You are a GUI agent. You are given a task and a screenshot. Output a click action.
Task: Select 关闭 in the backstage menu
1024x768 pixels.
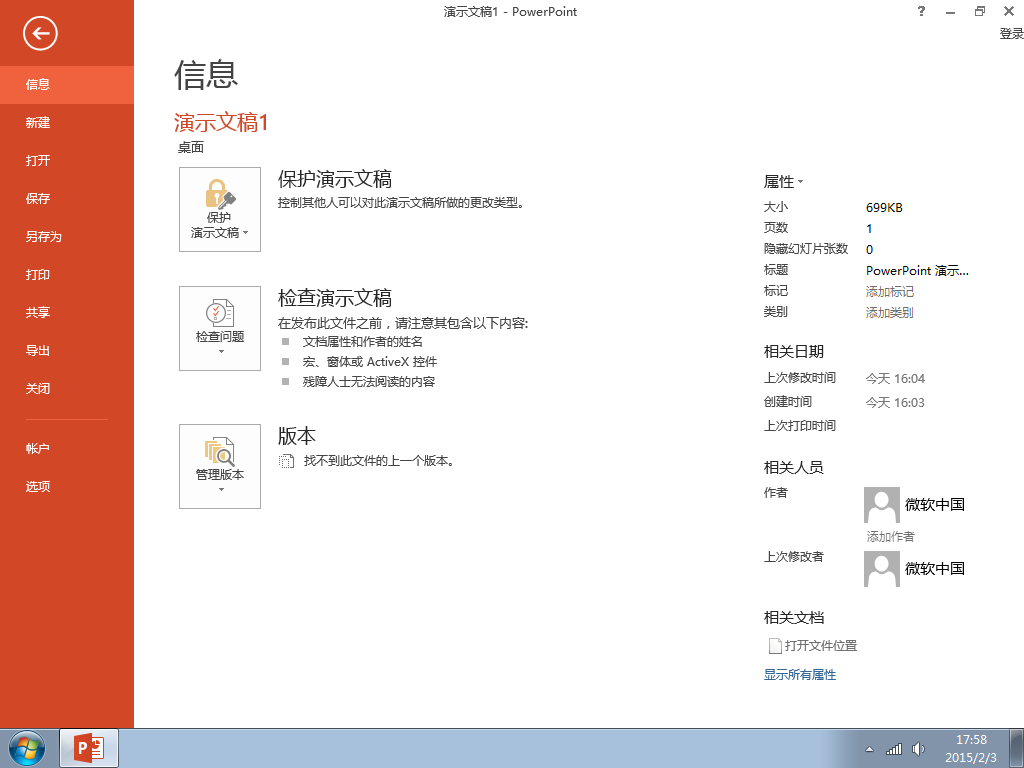pos(67,389)
